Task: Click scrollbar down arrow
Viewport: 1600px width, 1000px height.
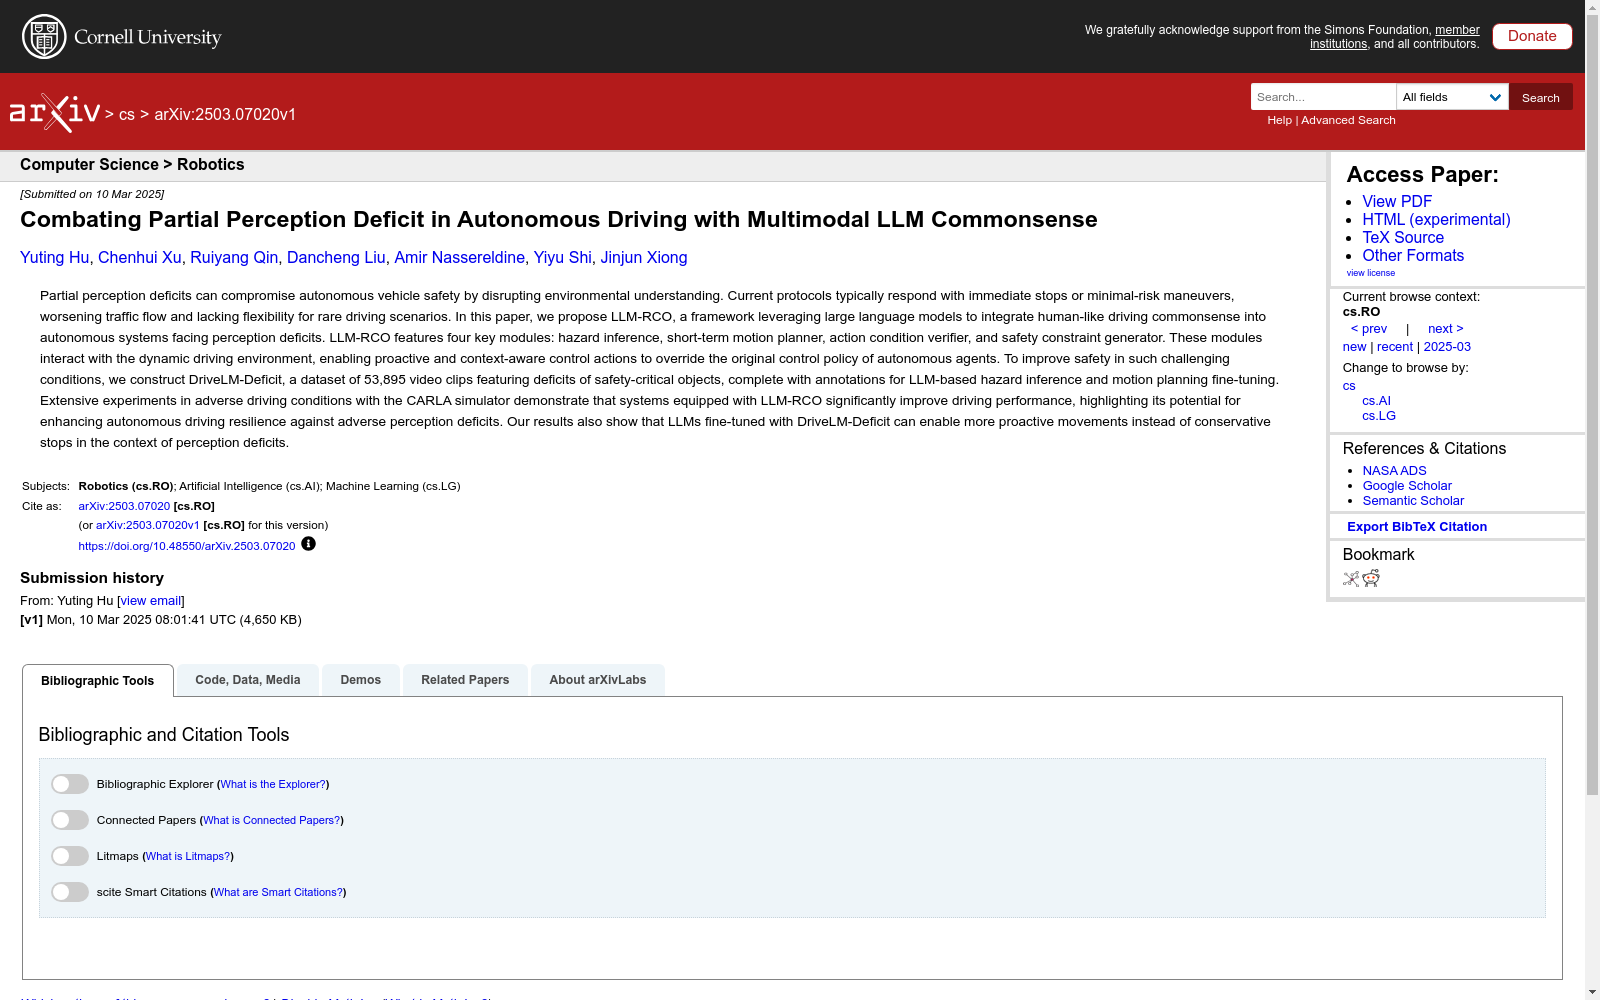Action: (x=1592, y=992)
